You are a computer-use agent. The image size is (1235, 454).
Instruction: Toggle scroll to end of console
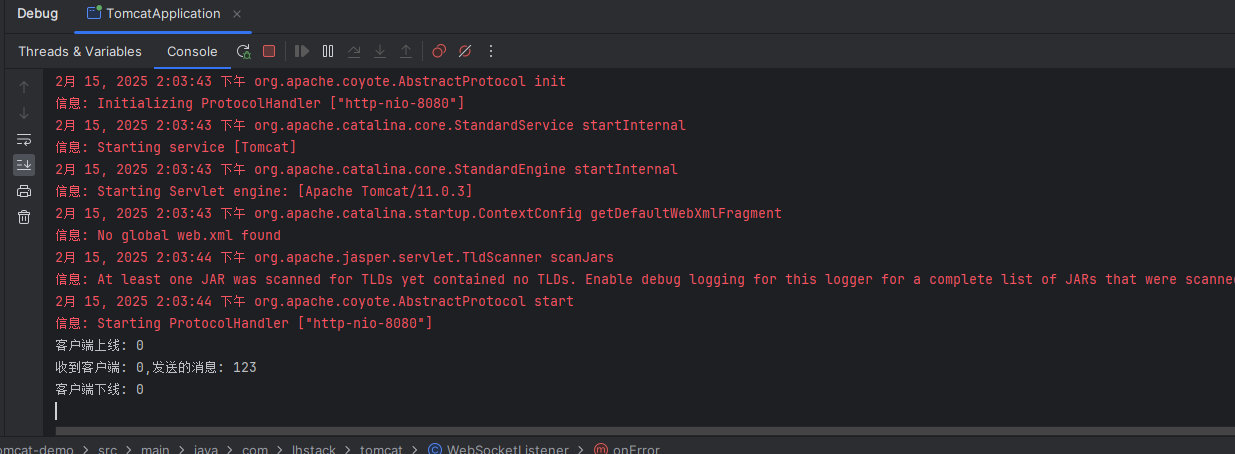pyautogui.click(x=24, y=165)
